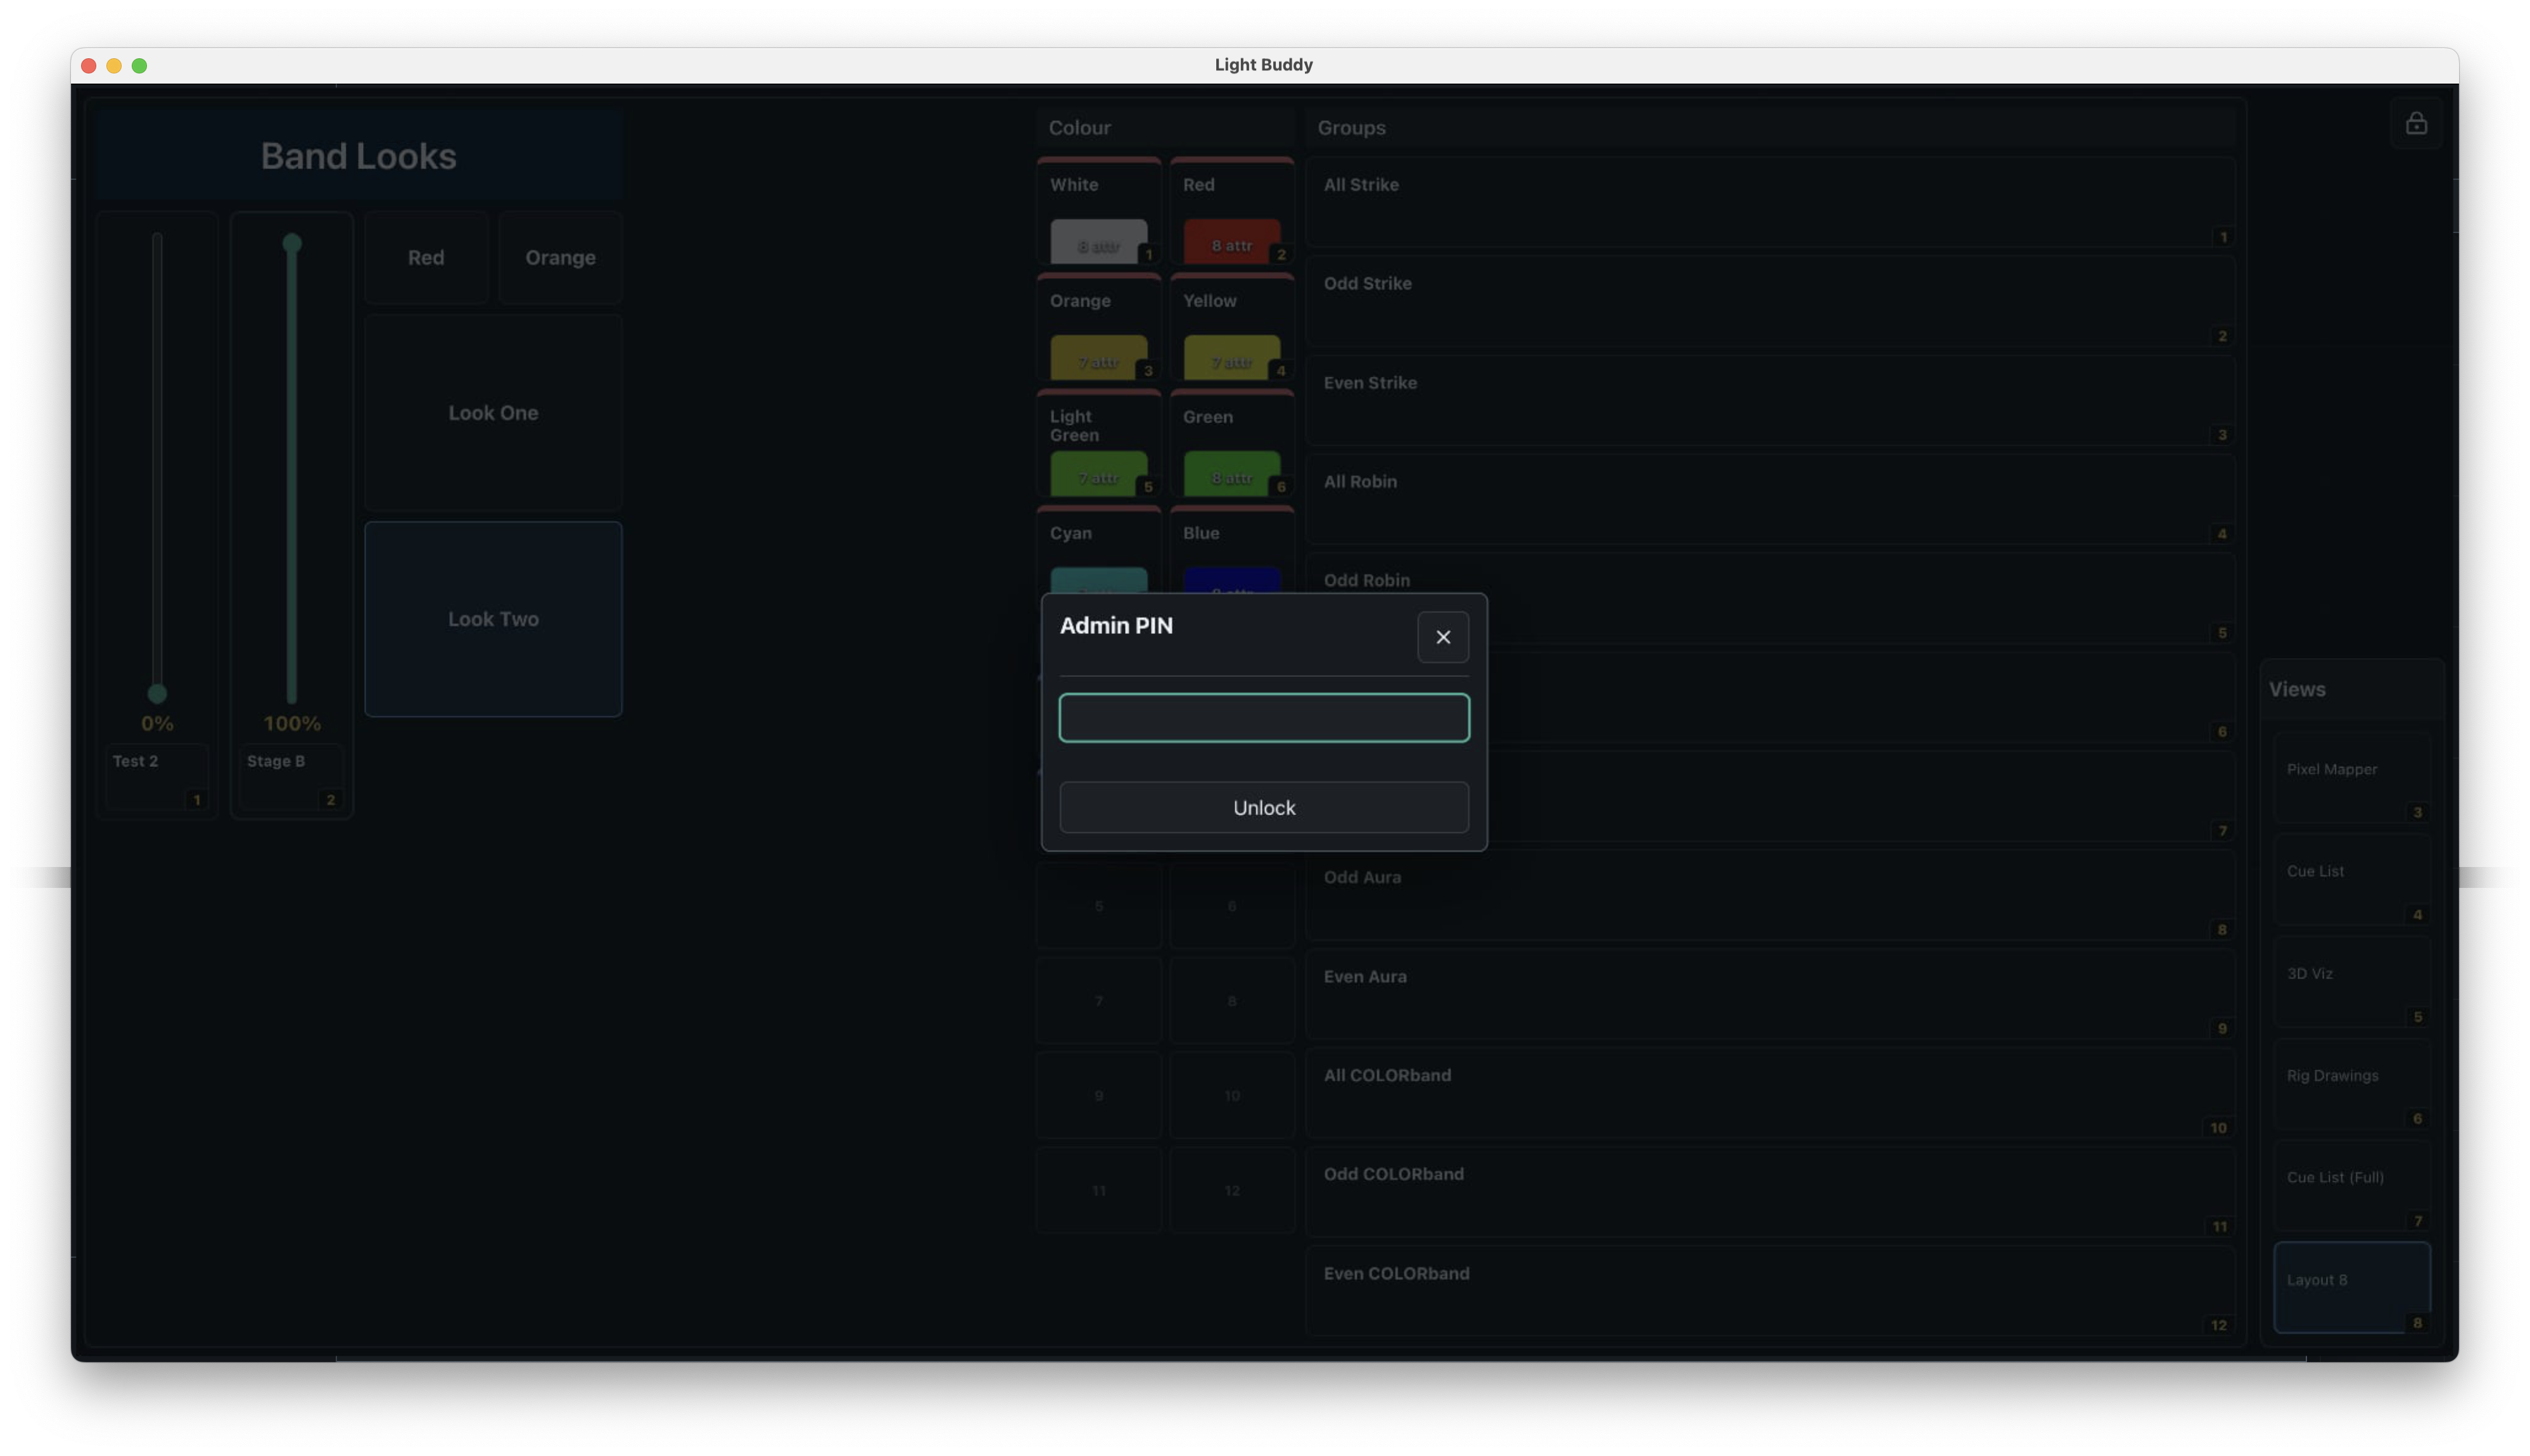Click the Test 2 fader label
Image resolution: width=2530 pixels, height=1456 pixels.
click(x=157, y=777)
